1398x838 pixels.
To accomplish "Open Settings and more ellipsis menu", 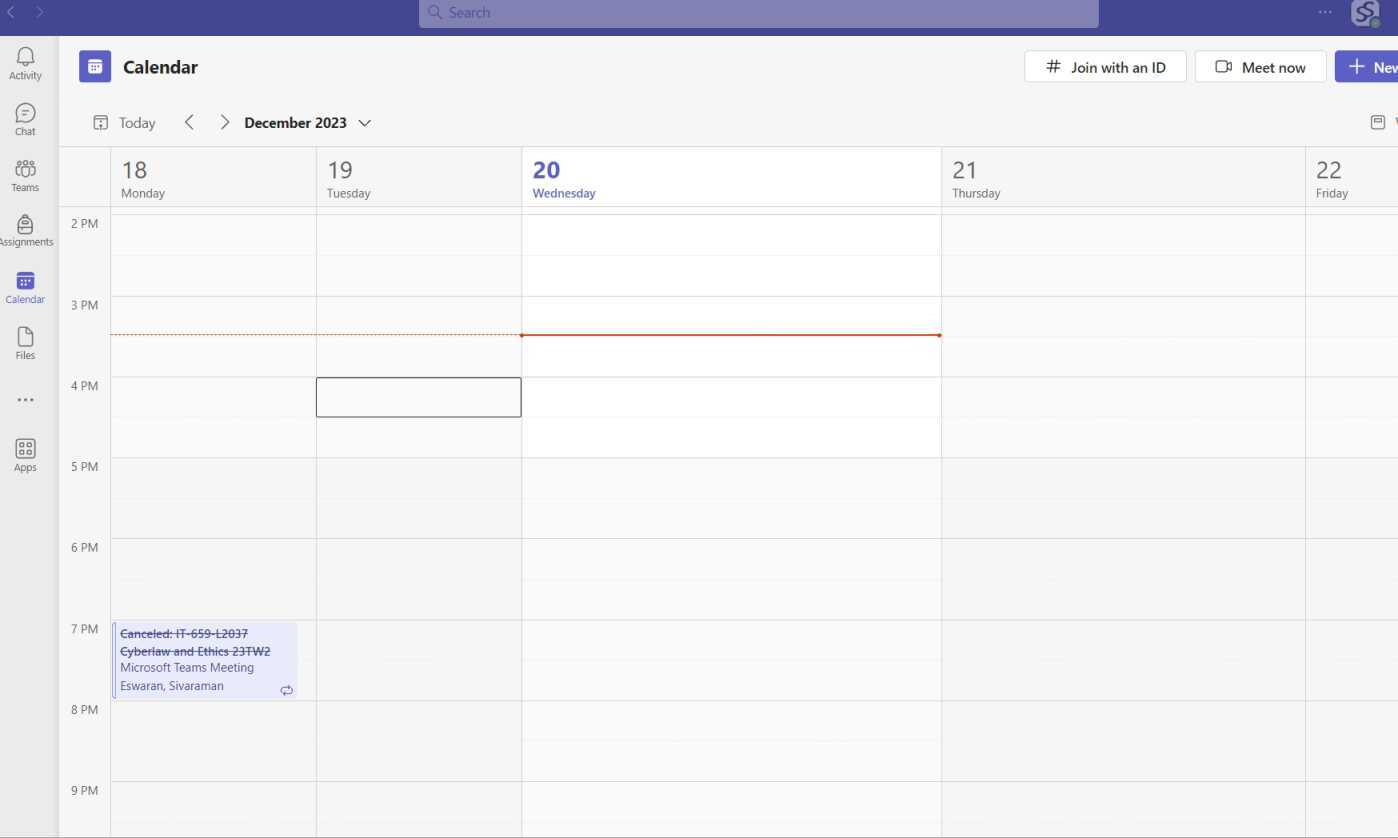I will point(1325,12).
